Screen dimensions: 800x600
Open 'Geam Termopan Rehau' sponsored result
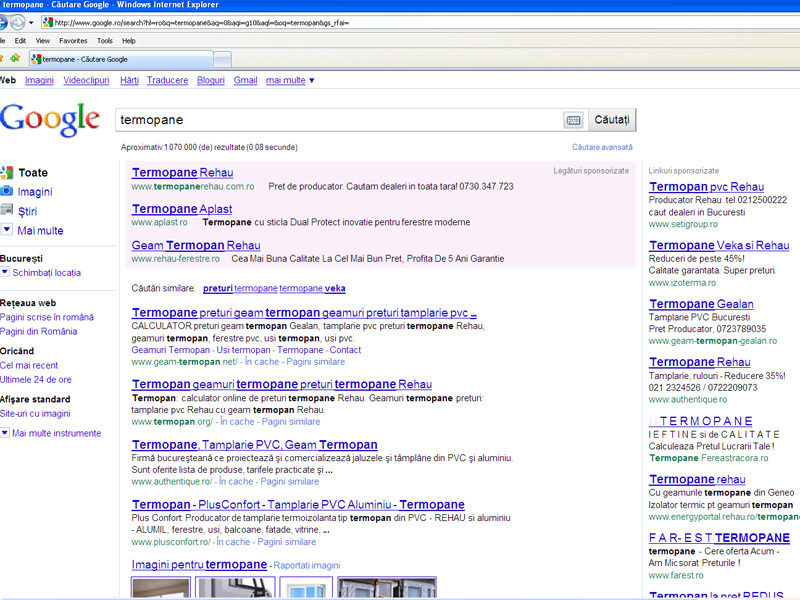(196, 245)
